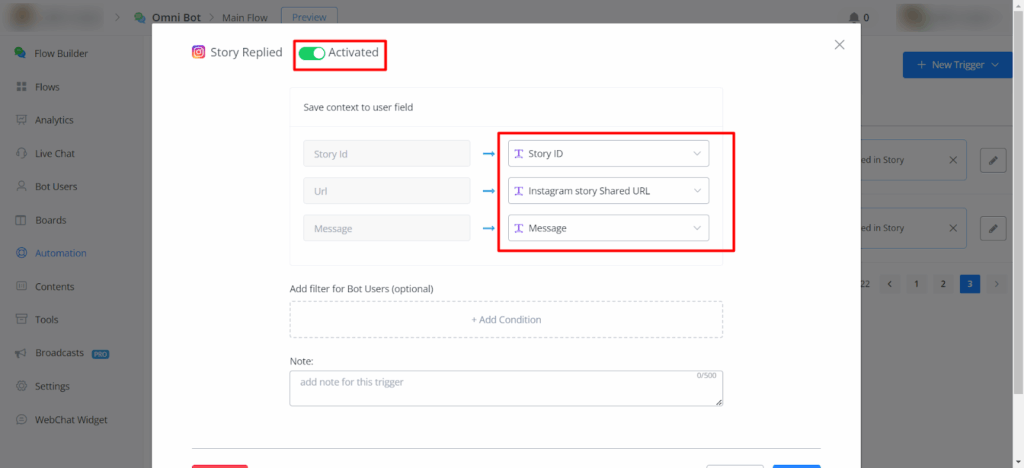Go to the Contents sidebar item
The width and height of the screenshot is (1024, 468).
pos(54,287)
